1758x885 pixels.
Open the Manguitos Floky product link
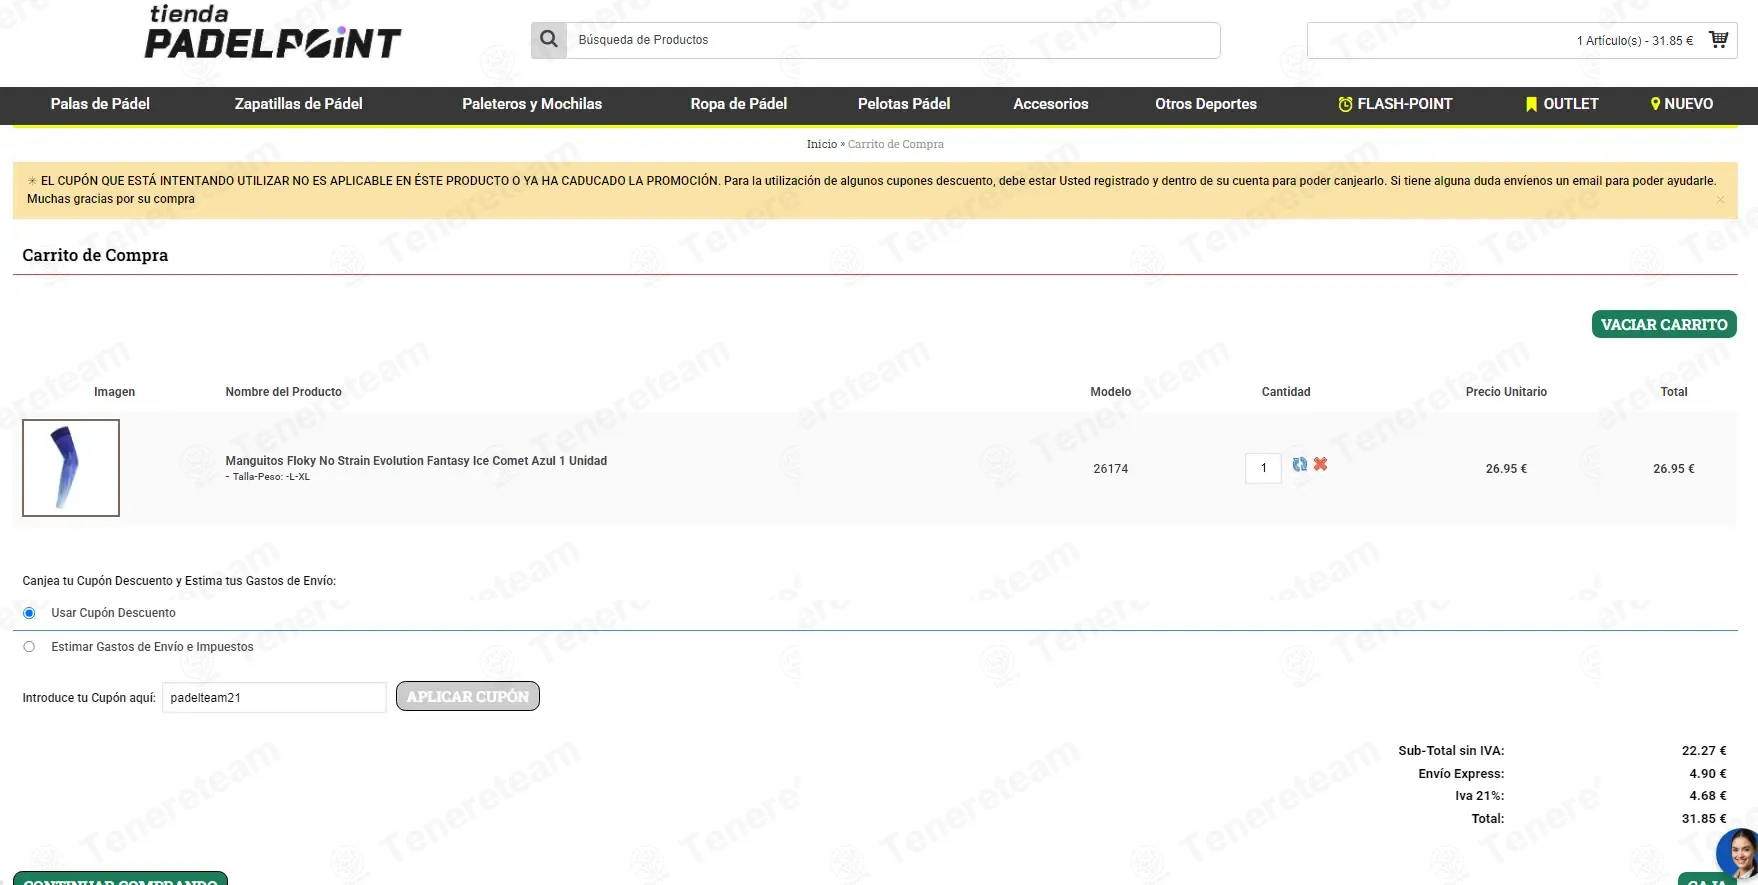416,461
